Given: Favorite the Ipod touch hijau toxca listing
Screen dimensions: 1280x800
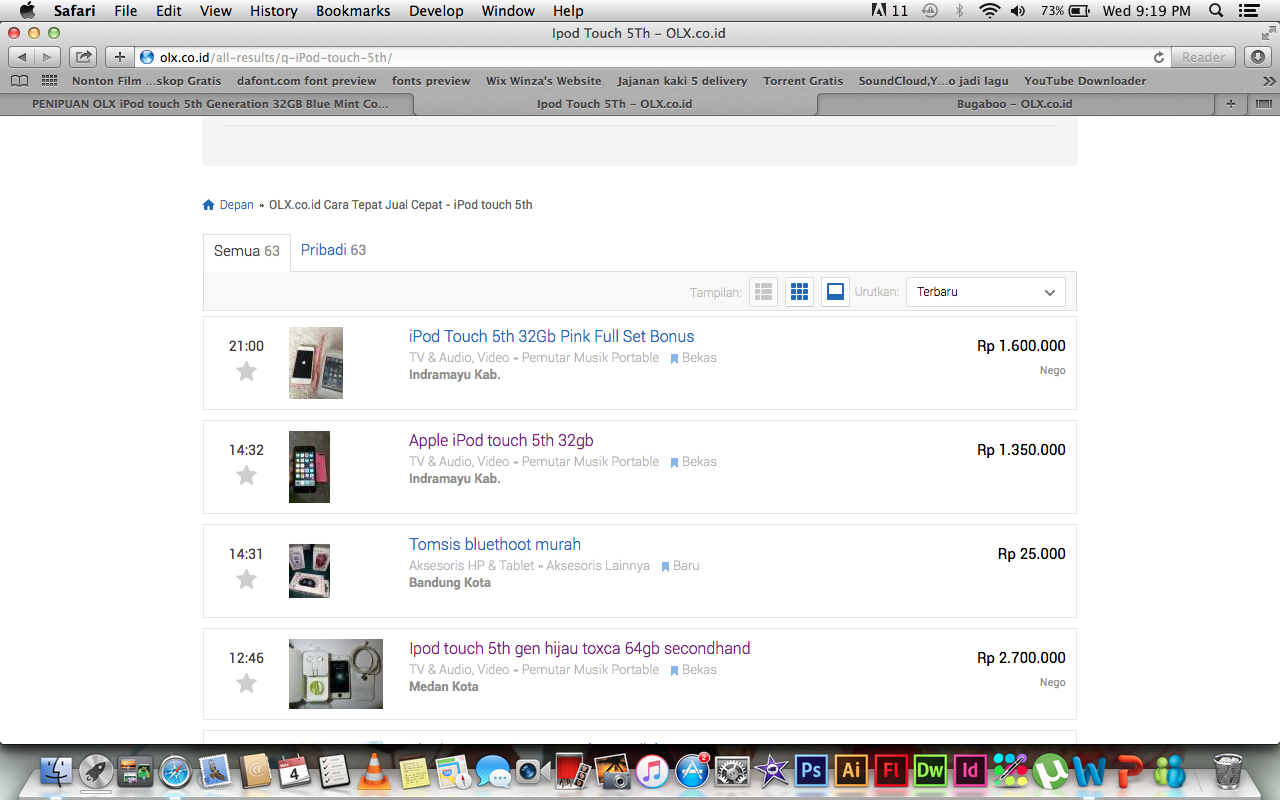Looking at the screenshot, I should click(x=246, y=684).
